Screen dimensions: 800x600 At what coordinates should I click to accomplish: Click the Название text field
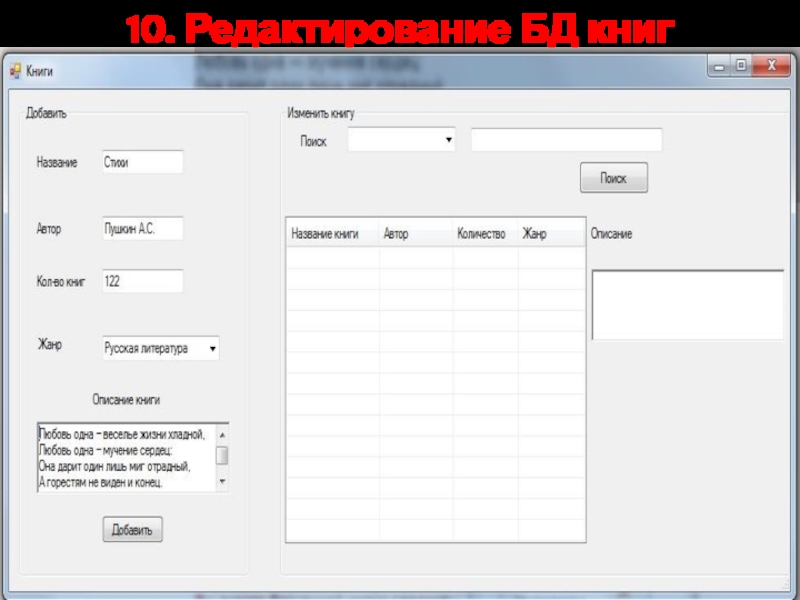coord(142,162)
